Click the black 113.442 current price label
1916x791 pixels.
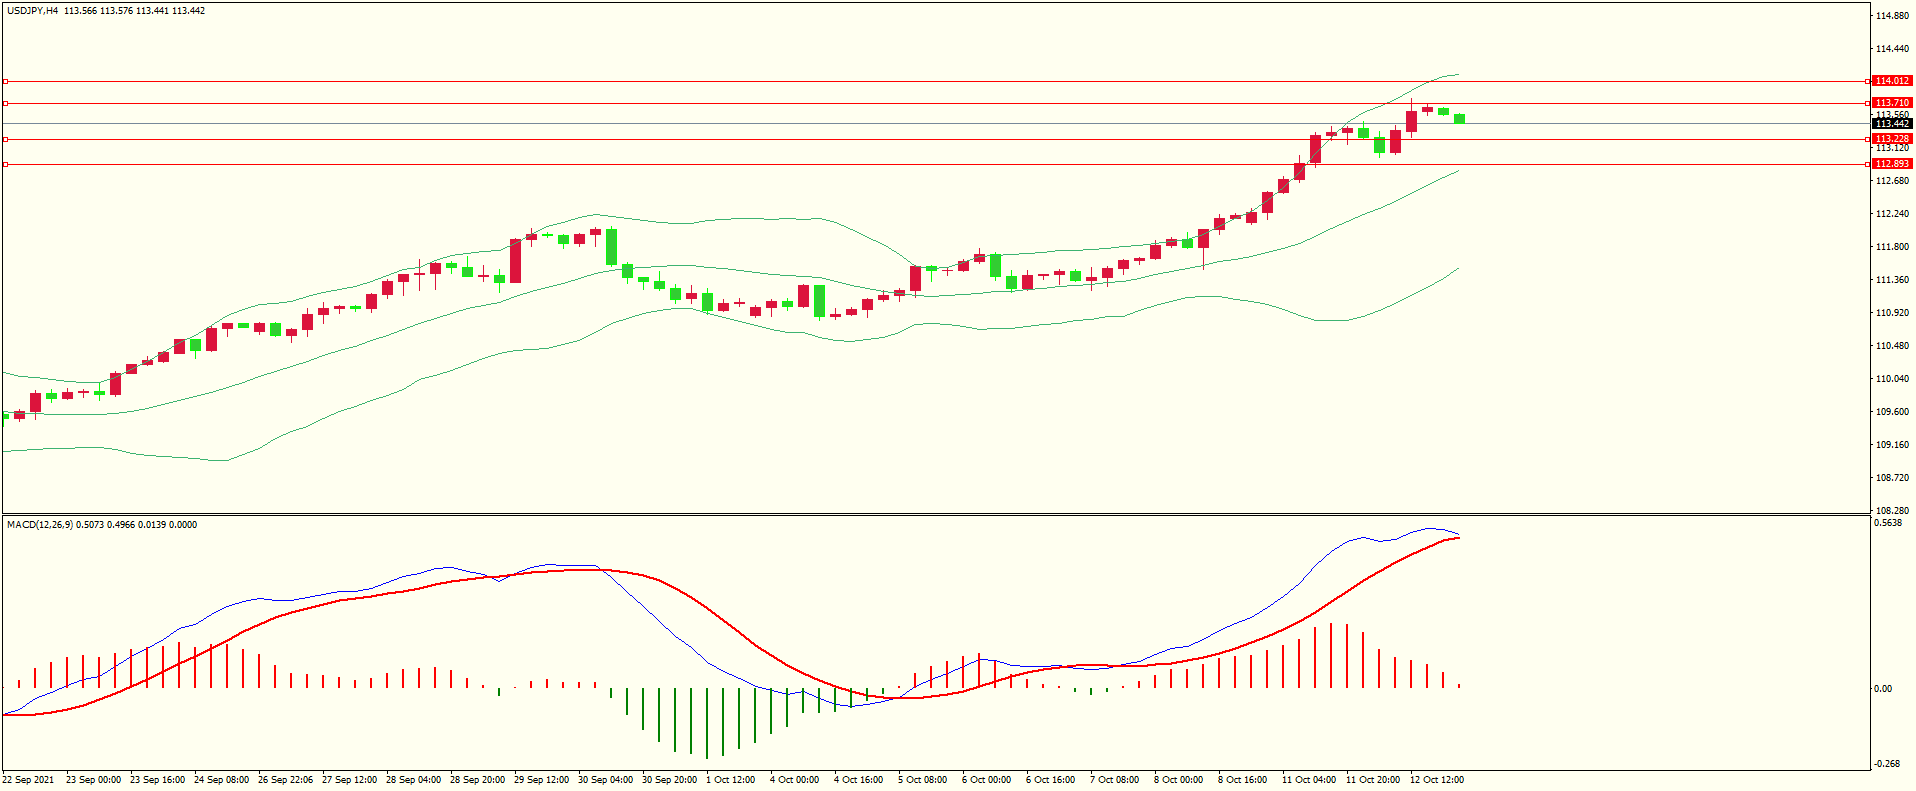click(1891, 124)
